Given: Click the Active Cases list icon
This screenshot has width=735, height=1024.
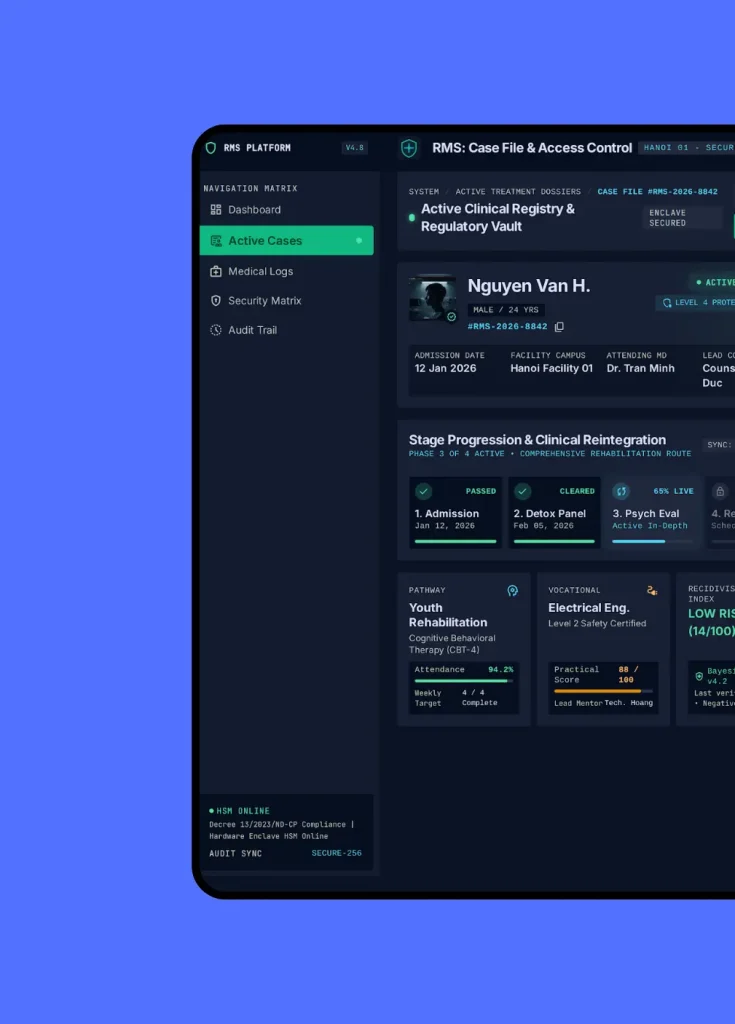Looking at the screenshot, I should (x=216, y=241).
